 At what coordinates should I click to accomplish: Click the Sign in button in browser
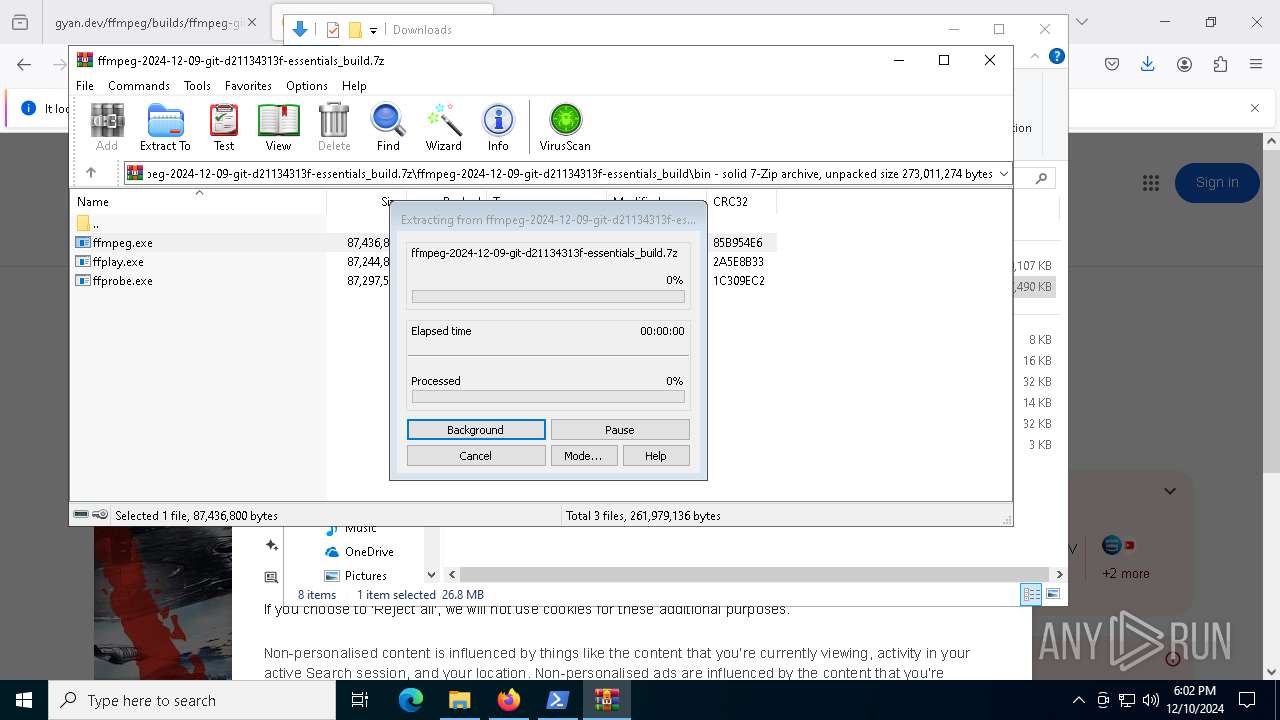pyautogui.click(x=1217, y=182)
